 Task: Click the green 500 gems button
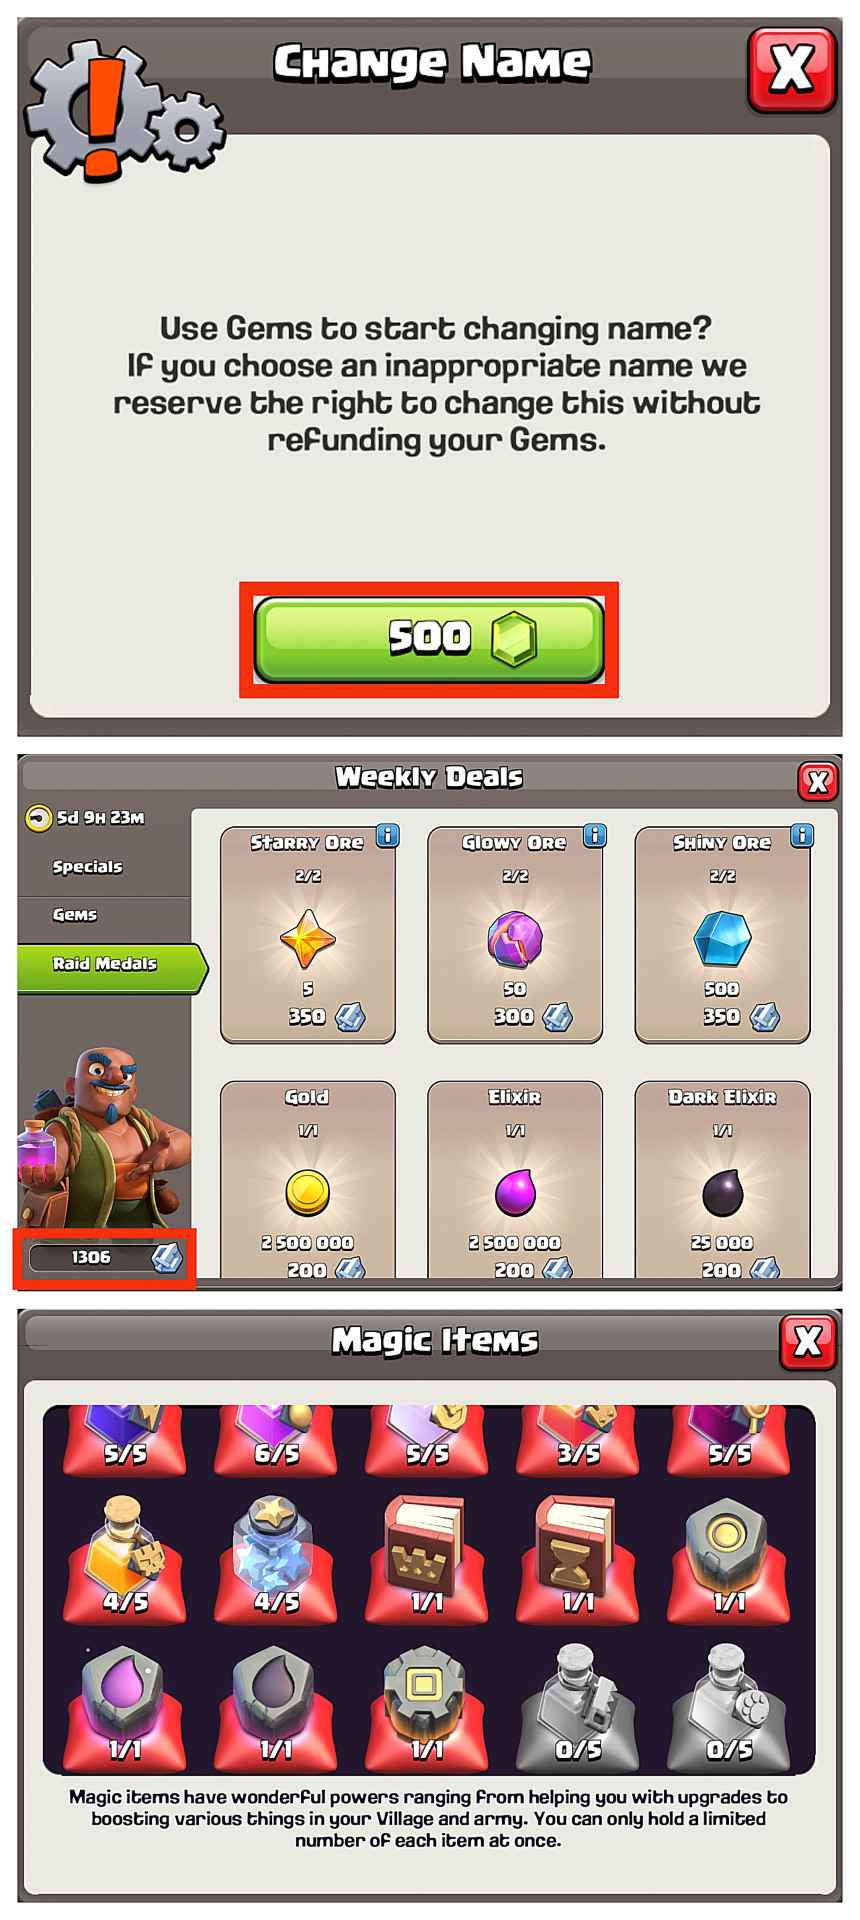tap(429, 639)
